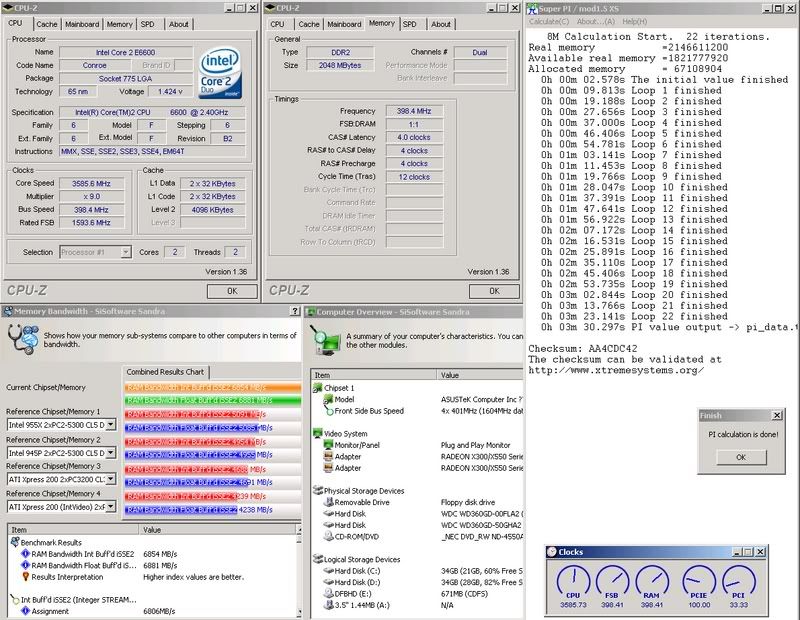
Task: Open the Calculate(C) menu in Super PI
Action: tap(549, 21)
